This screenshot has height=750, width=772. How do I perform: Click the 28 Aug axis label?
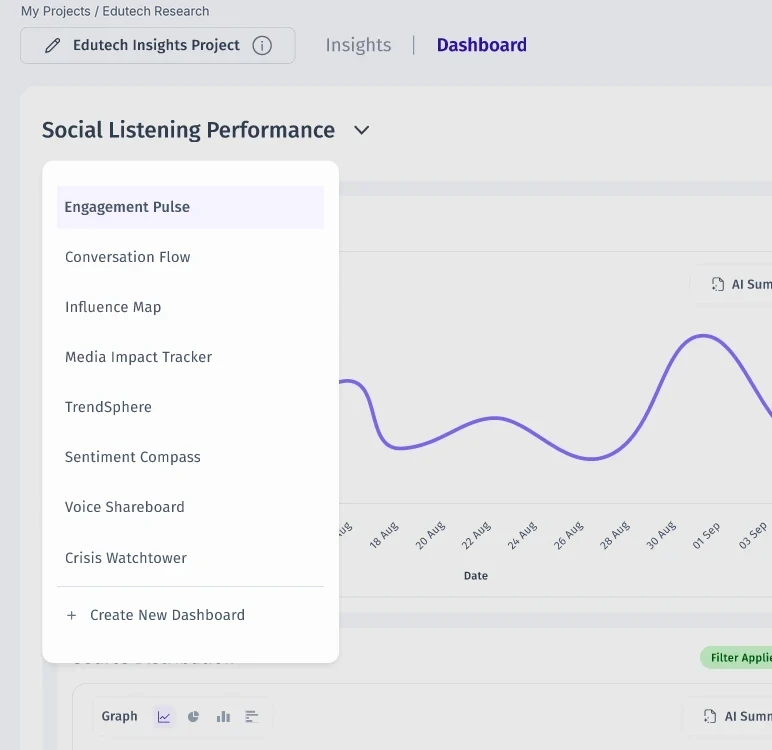coord(614,535)
